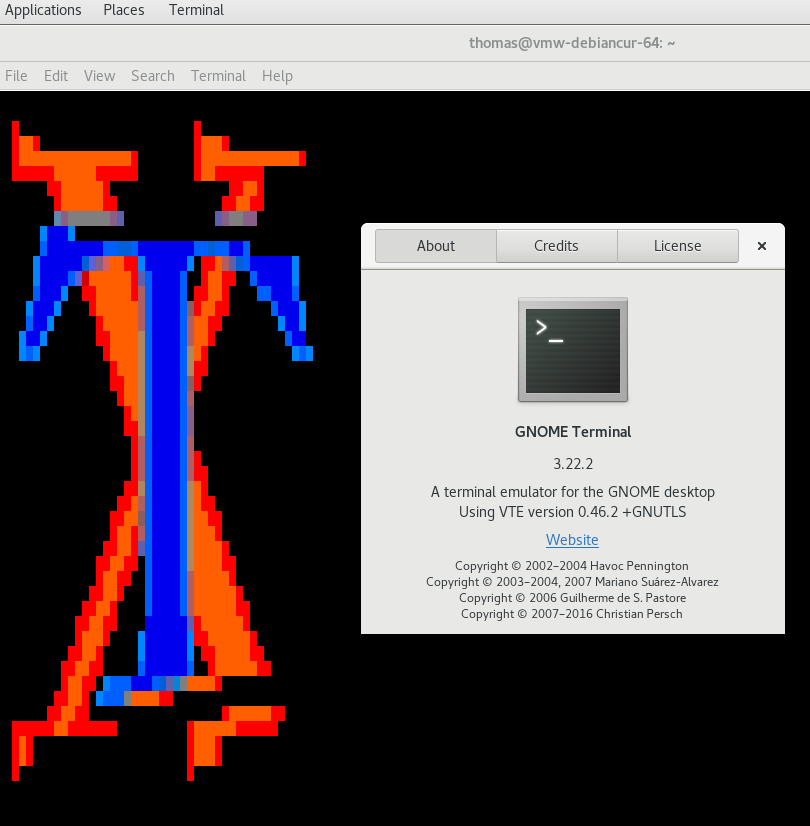Click the version number 3.22.2 text
The image size is (810, 826).
pos(572,464)
